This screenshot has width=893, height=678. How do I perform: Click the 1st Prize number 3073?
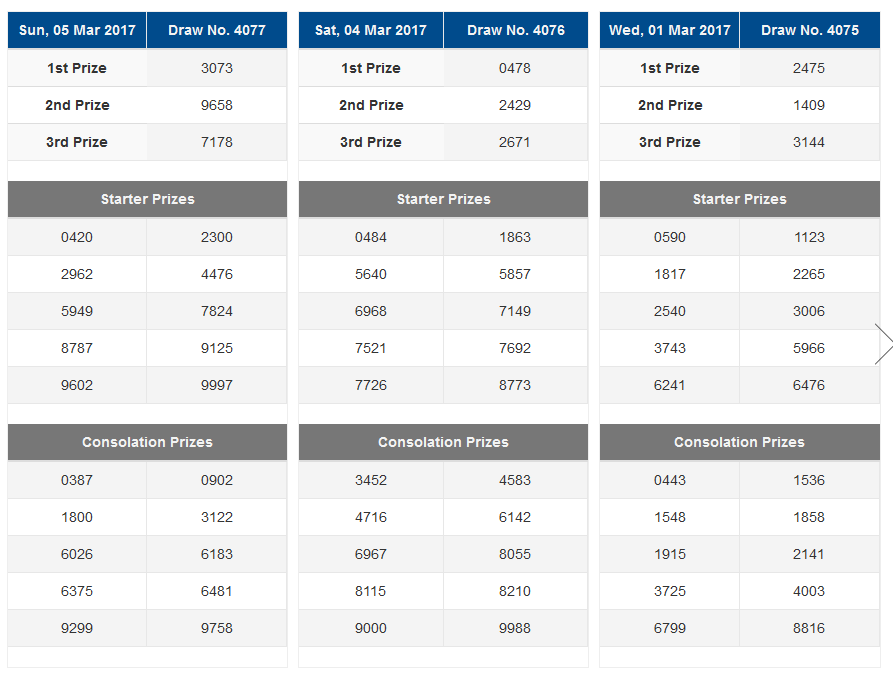point(217,68)
